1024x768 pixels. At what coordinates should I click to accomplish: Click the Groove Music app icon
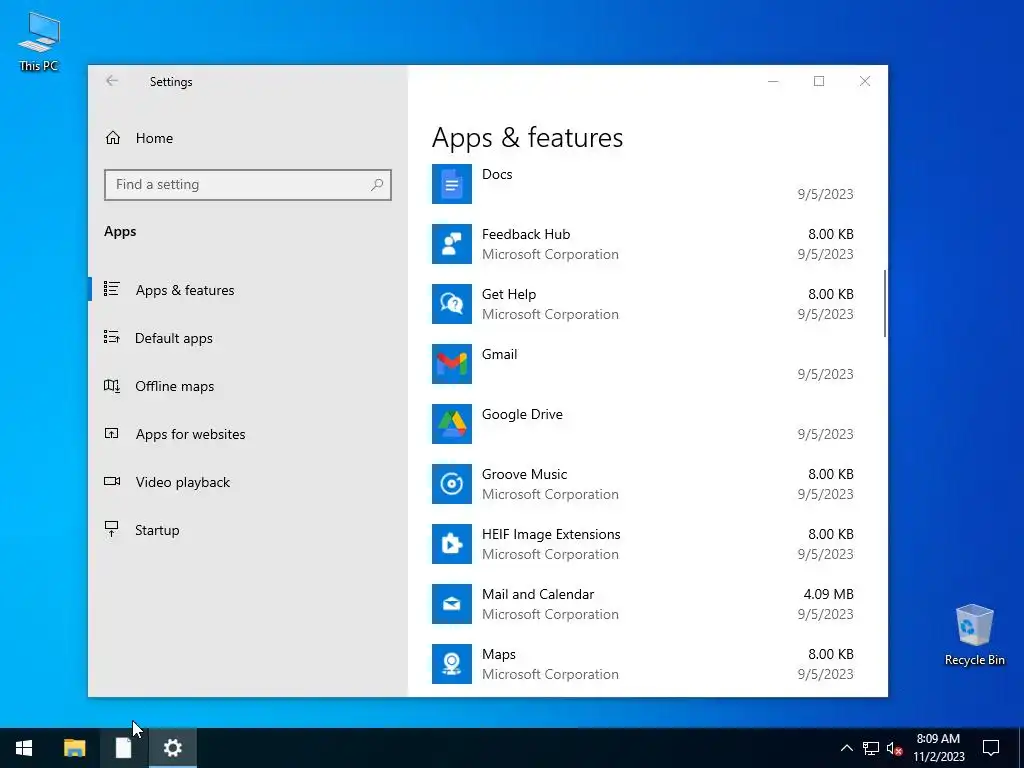tap(451, 485)
